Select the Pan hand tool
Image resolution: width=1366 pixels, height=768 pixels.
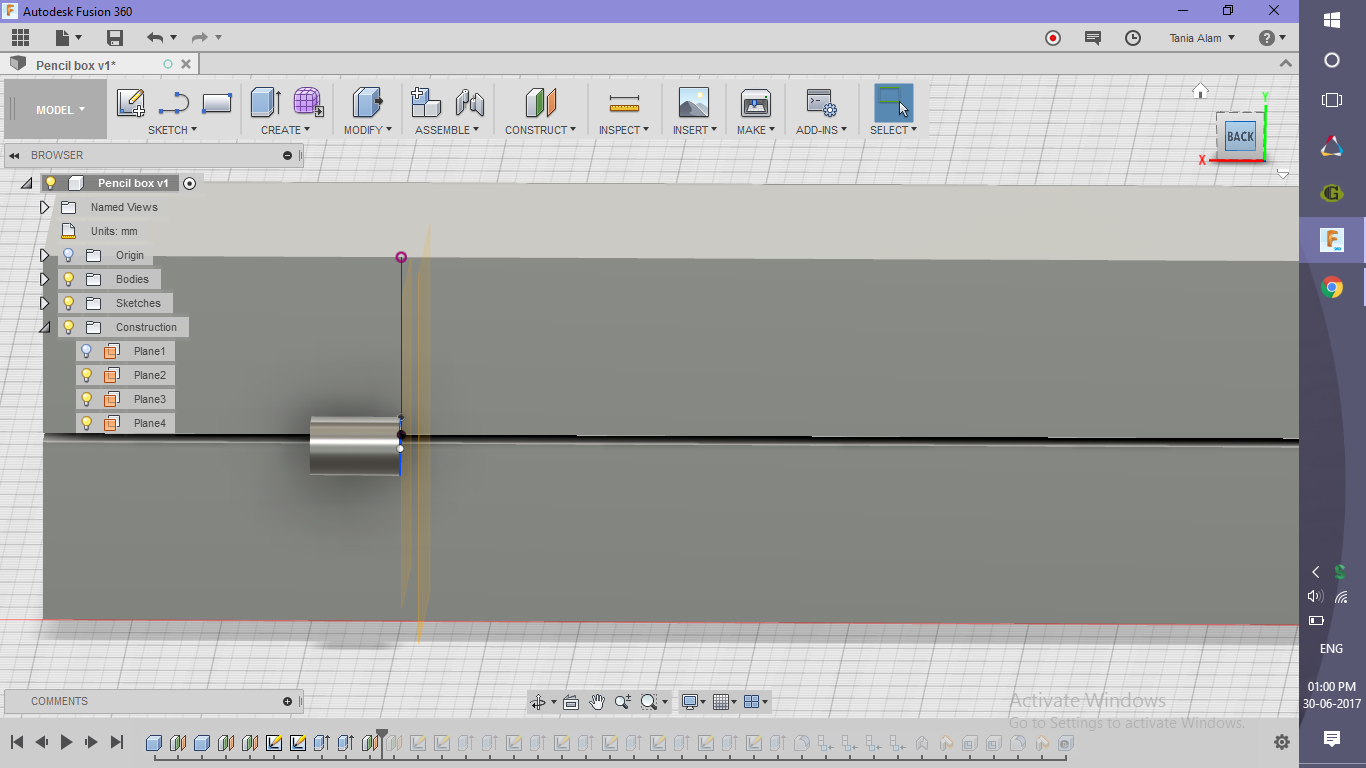(x=597, y=702)
